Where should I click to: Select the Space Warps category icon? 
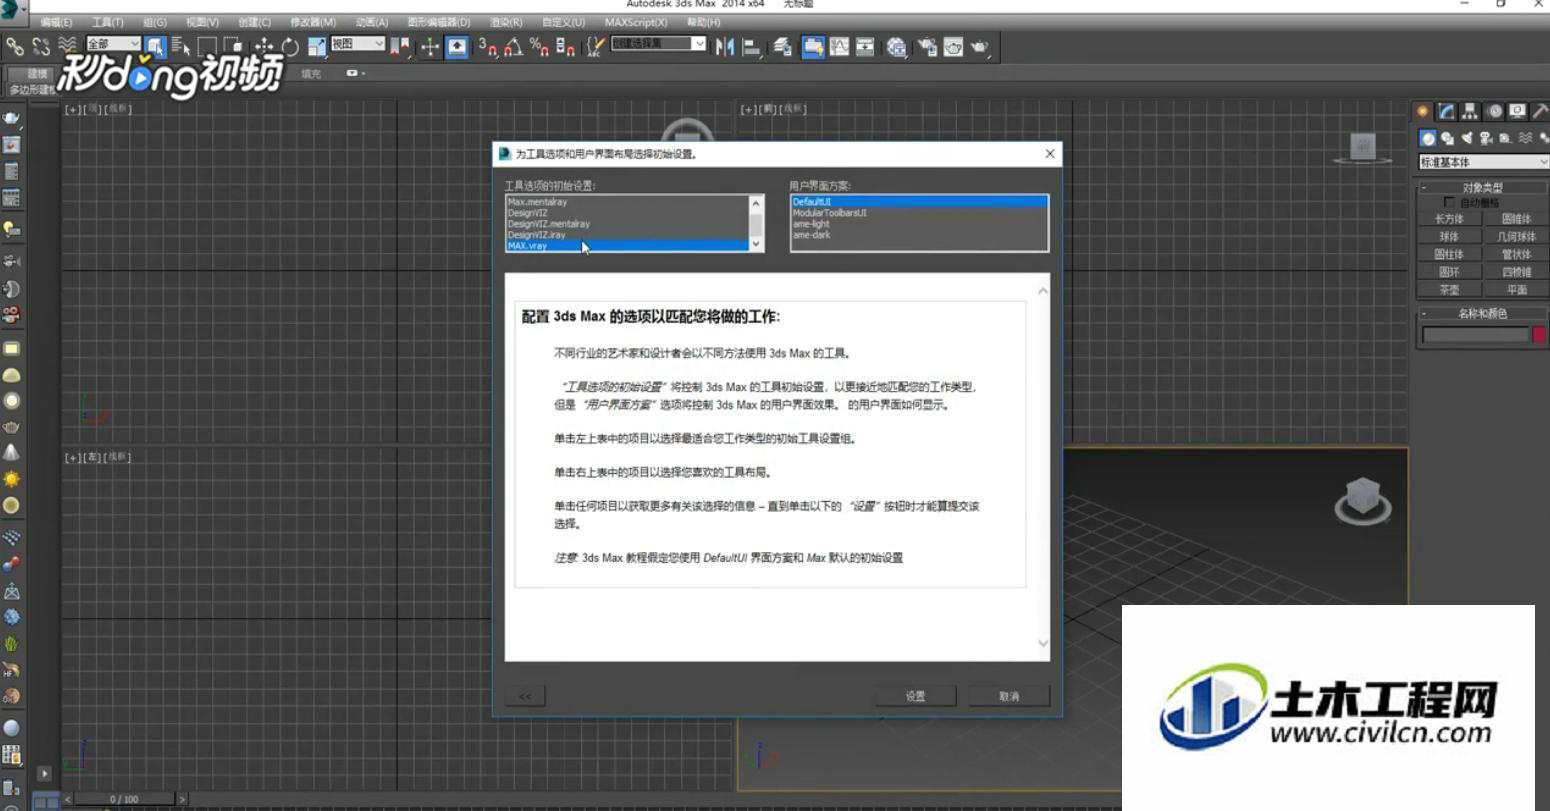pyautogui.click(x=1525, y=138)
